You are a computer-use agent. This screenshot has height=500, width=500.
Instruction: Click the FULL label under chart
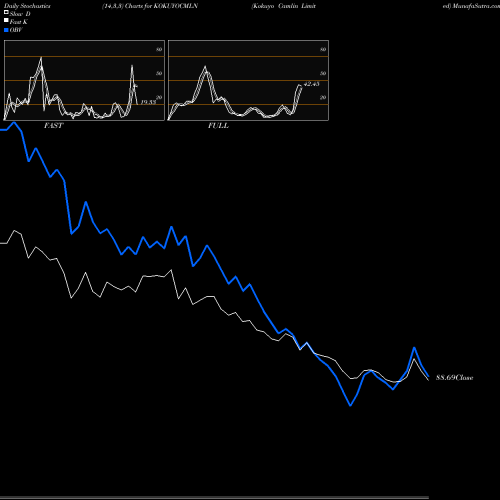218,126
